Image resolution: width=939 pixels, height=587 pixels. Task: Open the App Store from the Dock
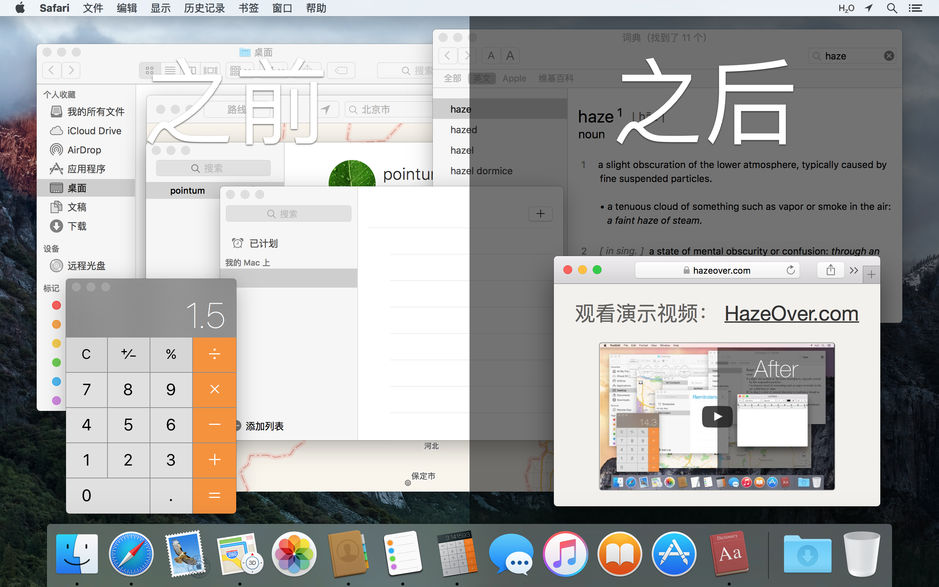[673, 553]
